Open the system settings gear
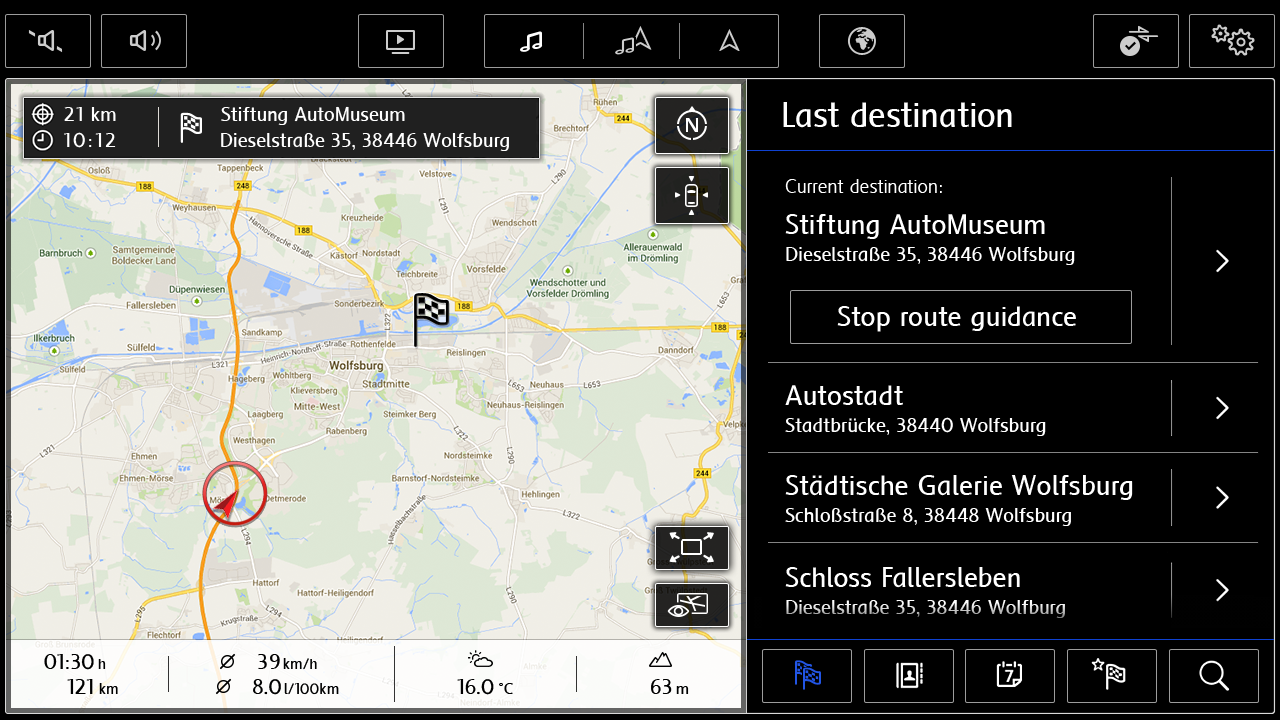The image size is (1280, 720). point(1231,41)
